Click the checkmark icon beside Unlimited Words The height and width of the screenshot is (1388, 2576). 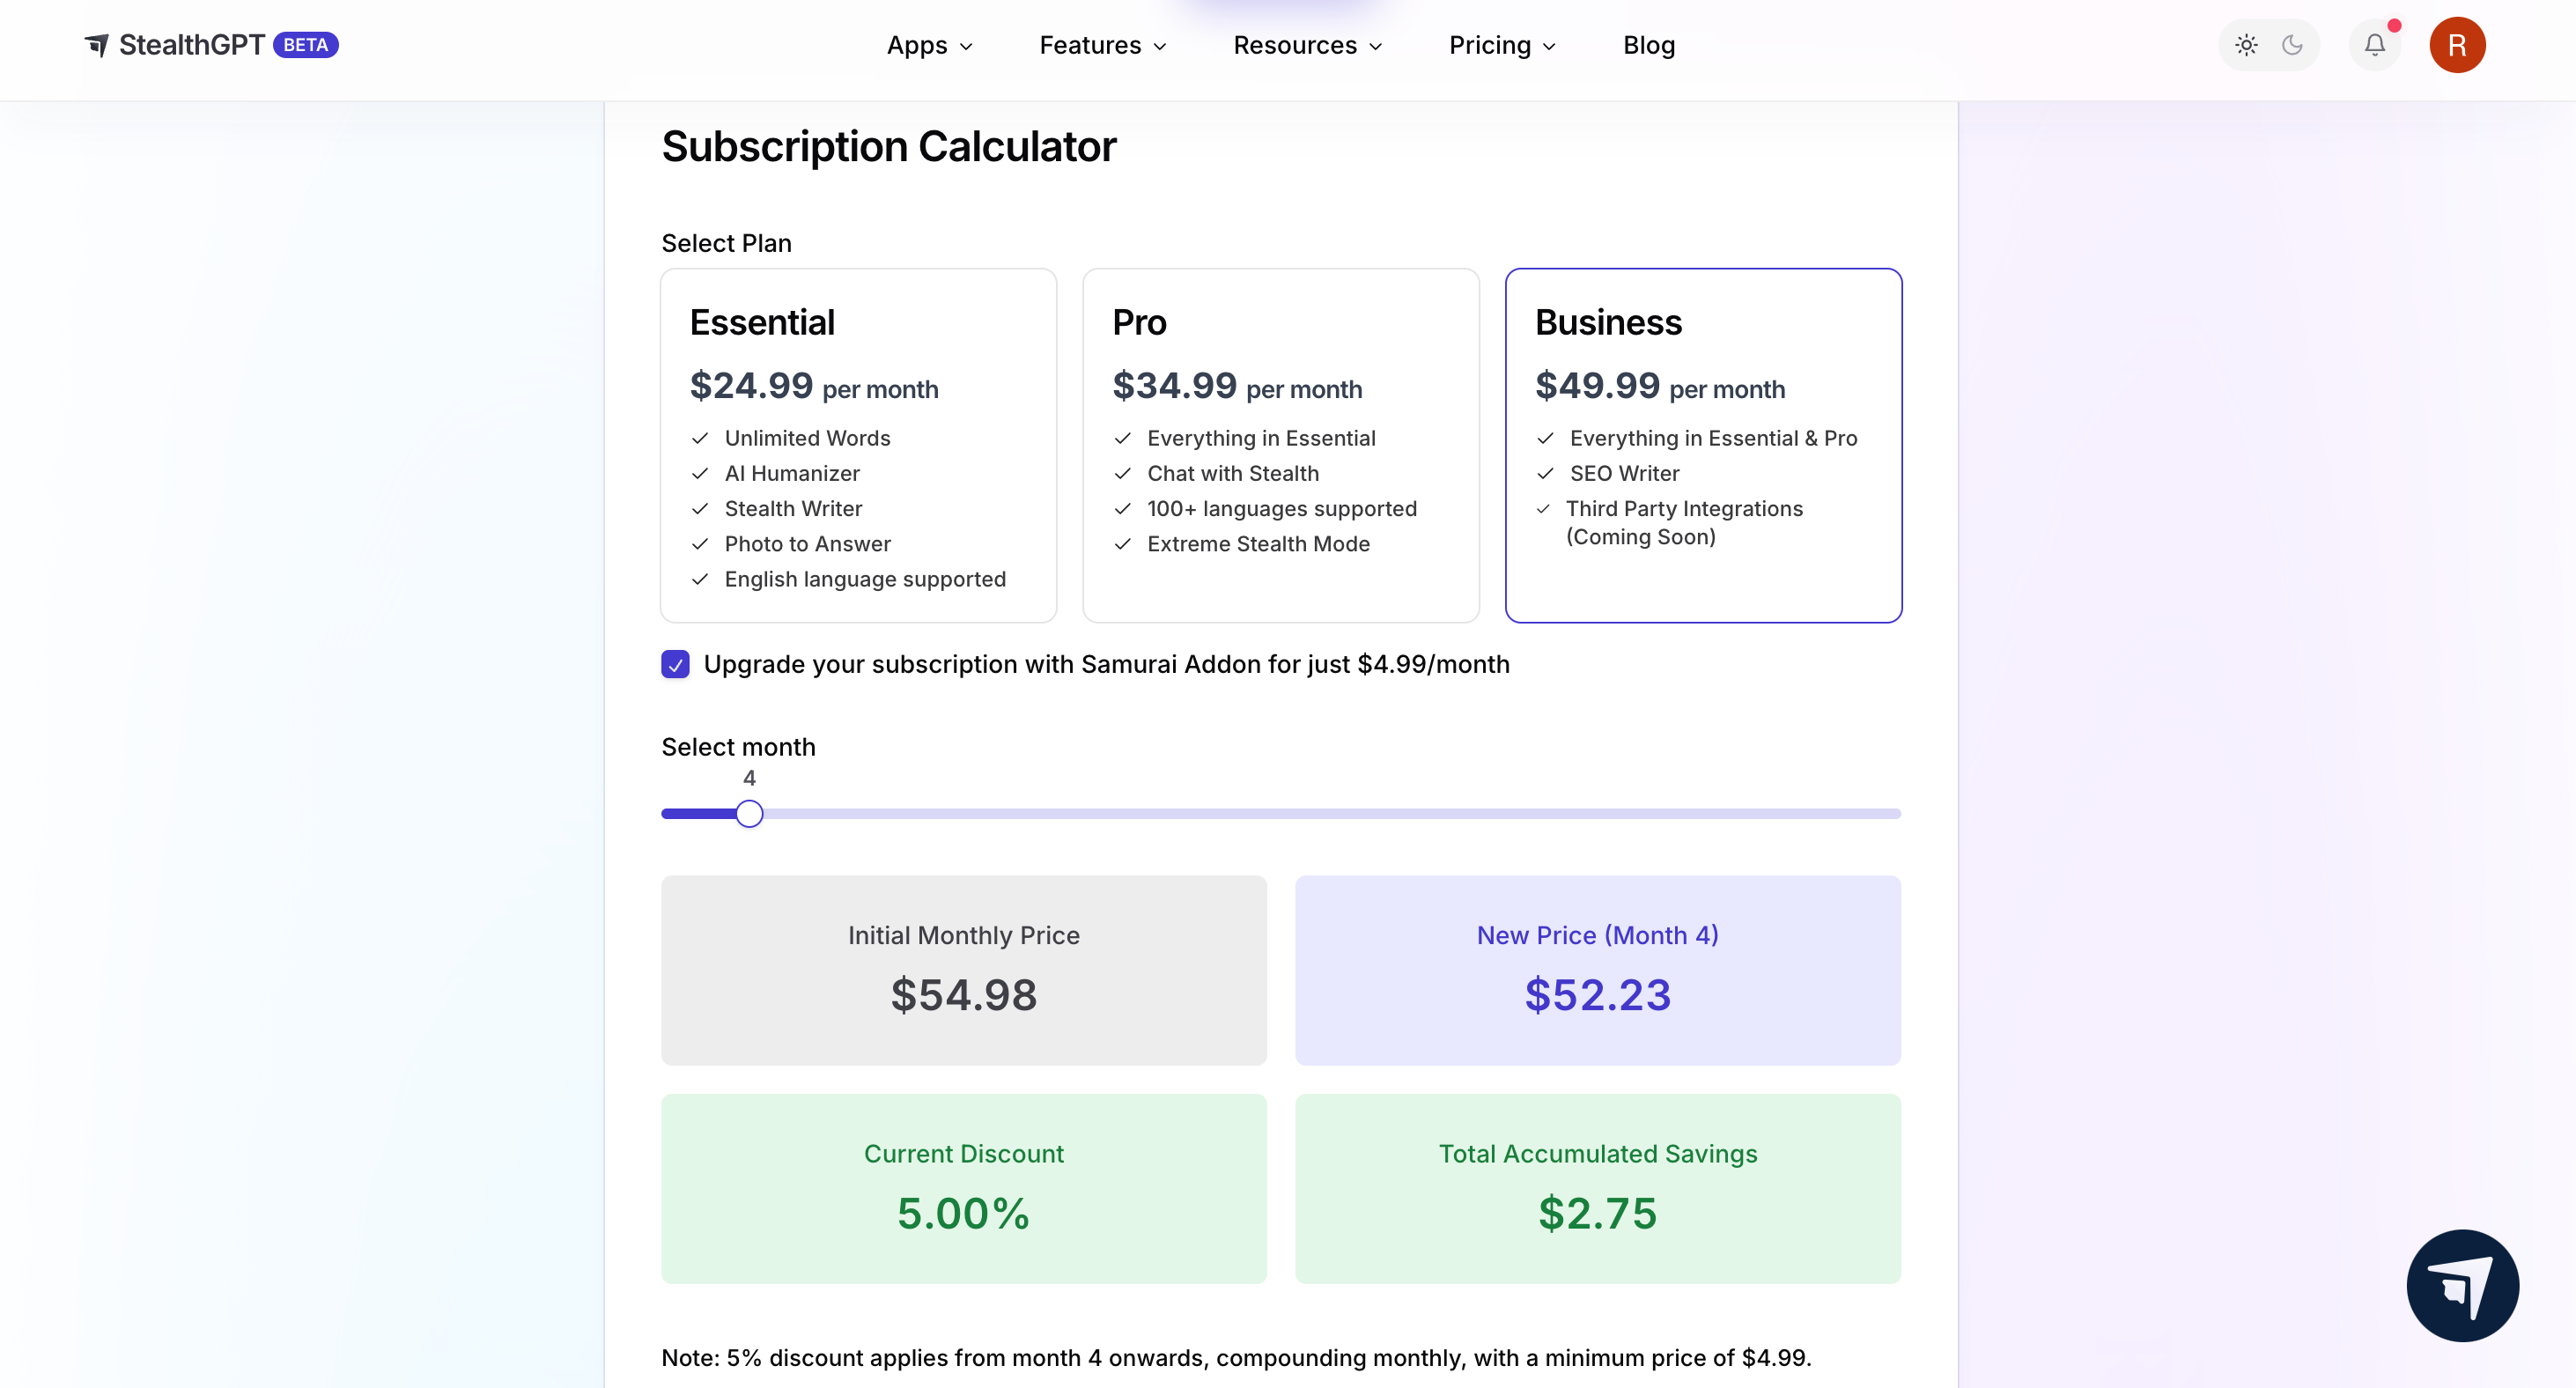[700, 438]
